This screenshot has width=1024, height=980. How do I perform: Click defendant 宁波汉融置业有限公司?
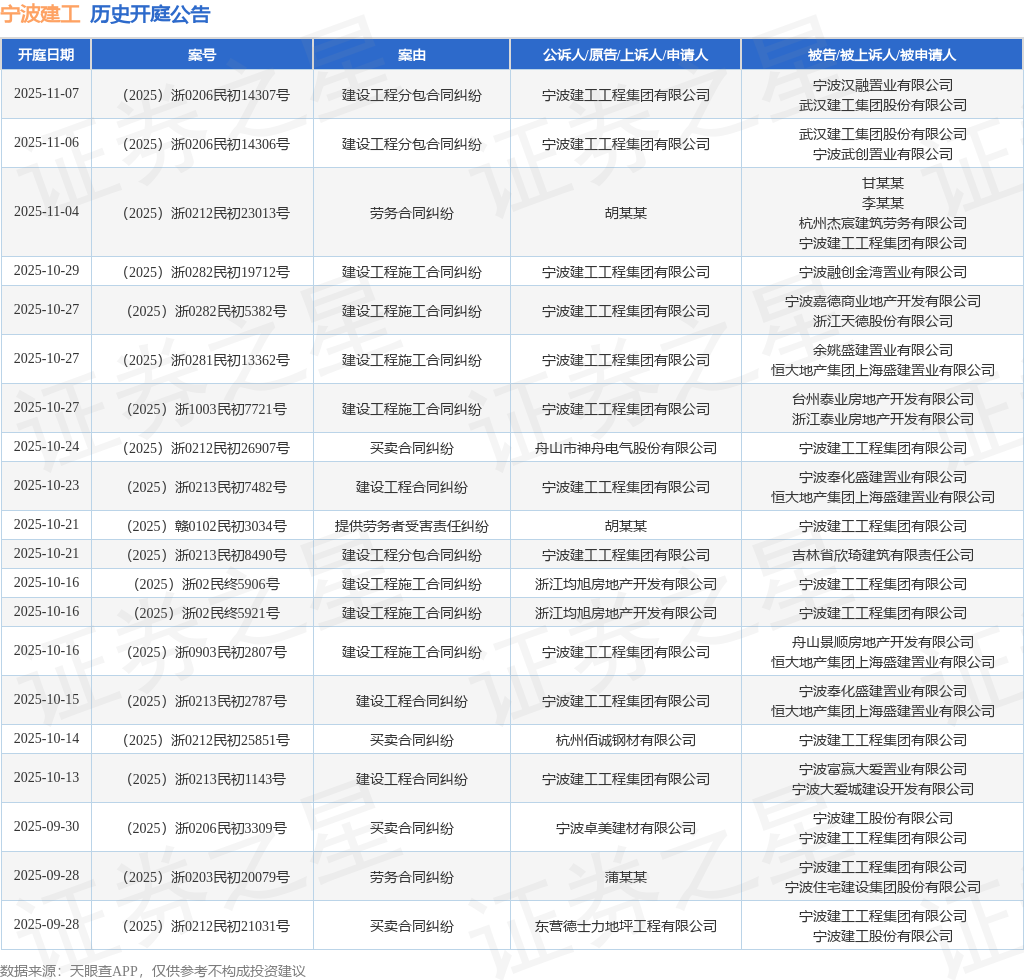click(883, 86)
